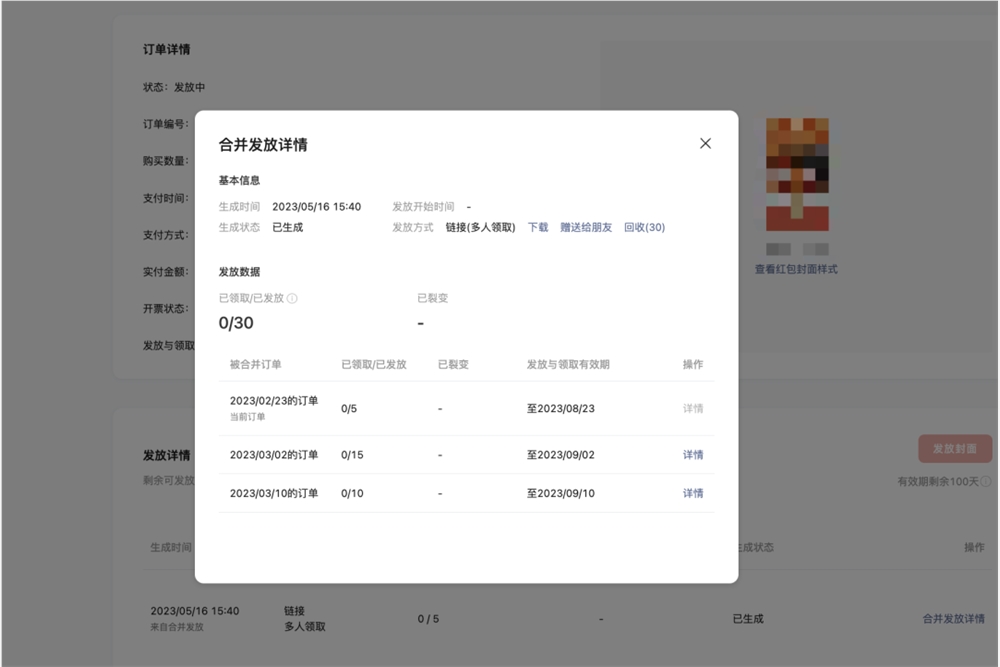The height and width of the screenshot is (667, 1000).
Task: Click the 生成时间 value 2023/05/16 15:40 in dialog
Action: [316, 207]
